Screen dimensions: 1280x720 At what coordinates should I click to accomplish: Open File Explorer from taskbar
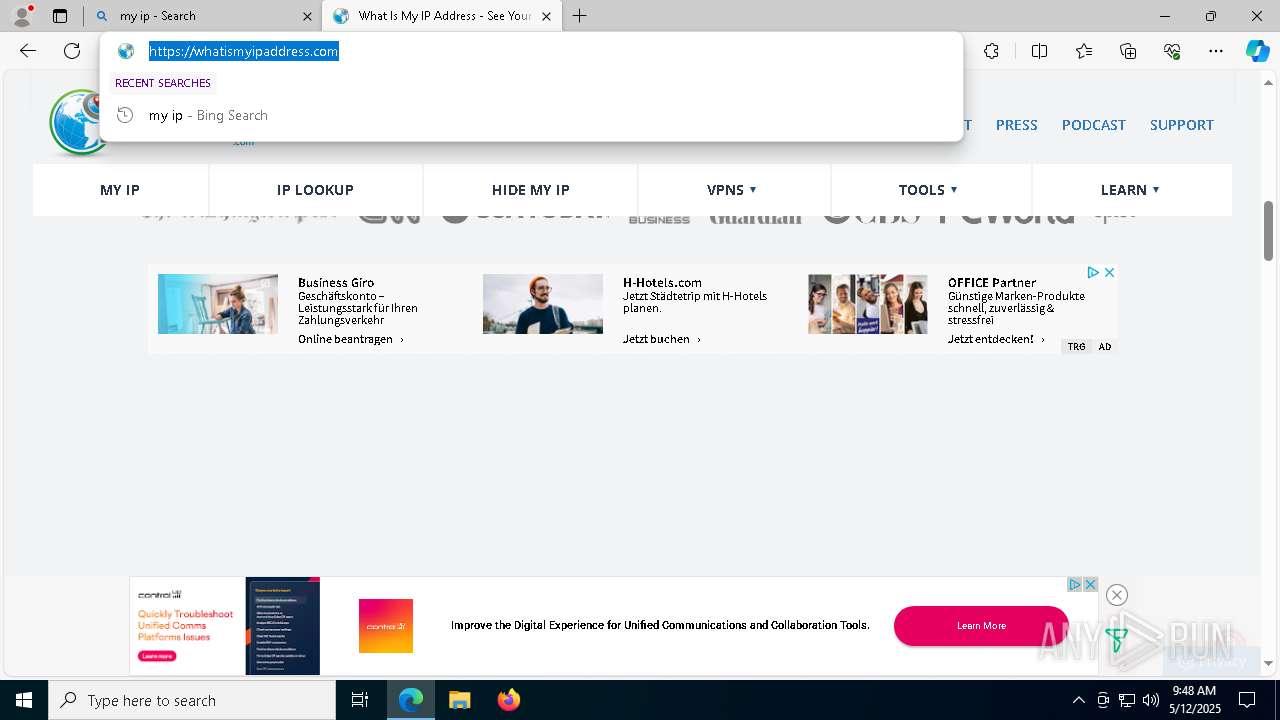click(x=459, y=700)
